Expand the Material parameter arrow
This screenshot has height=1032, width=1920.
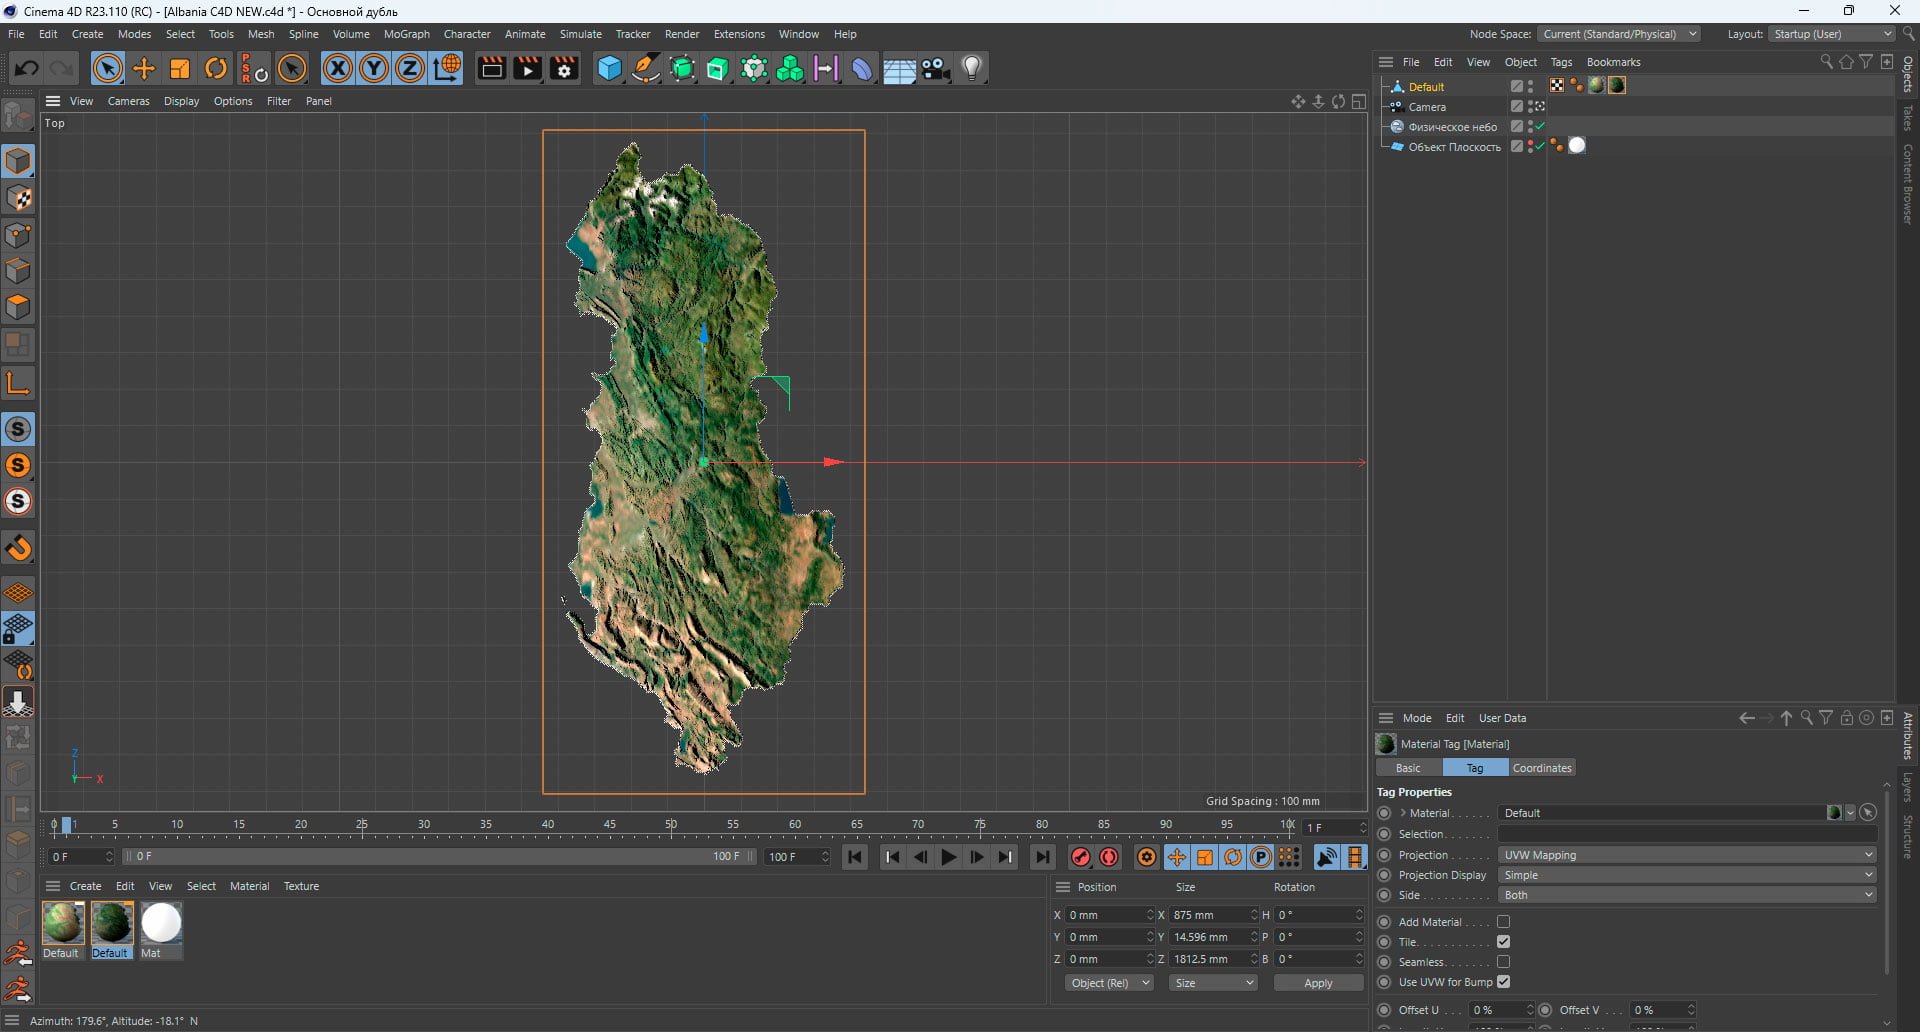click(x=1403, y=813)
